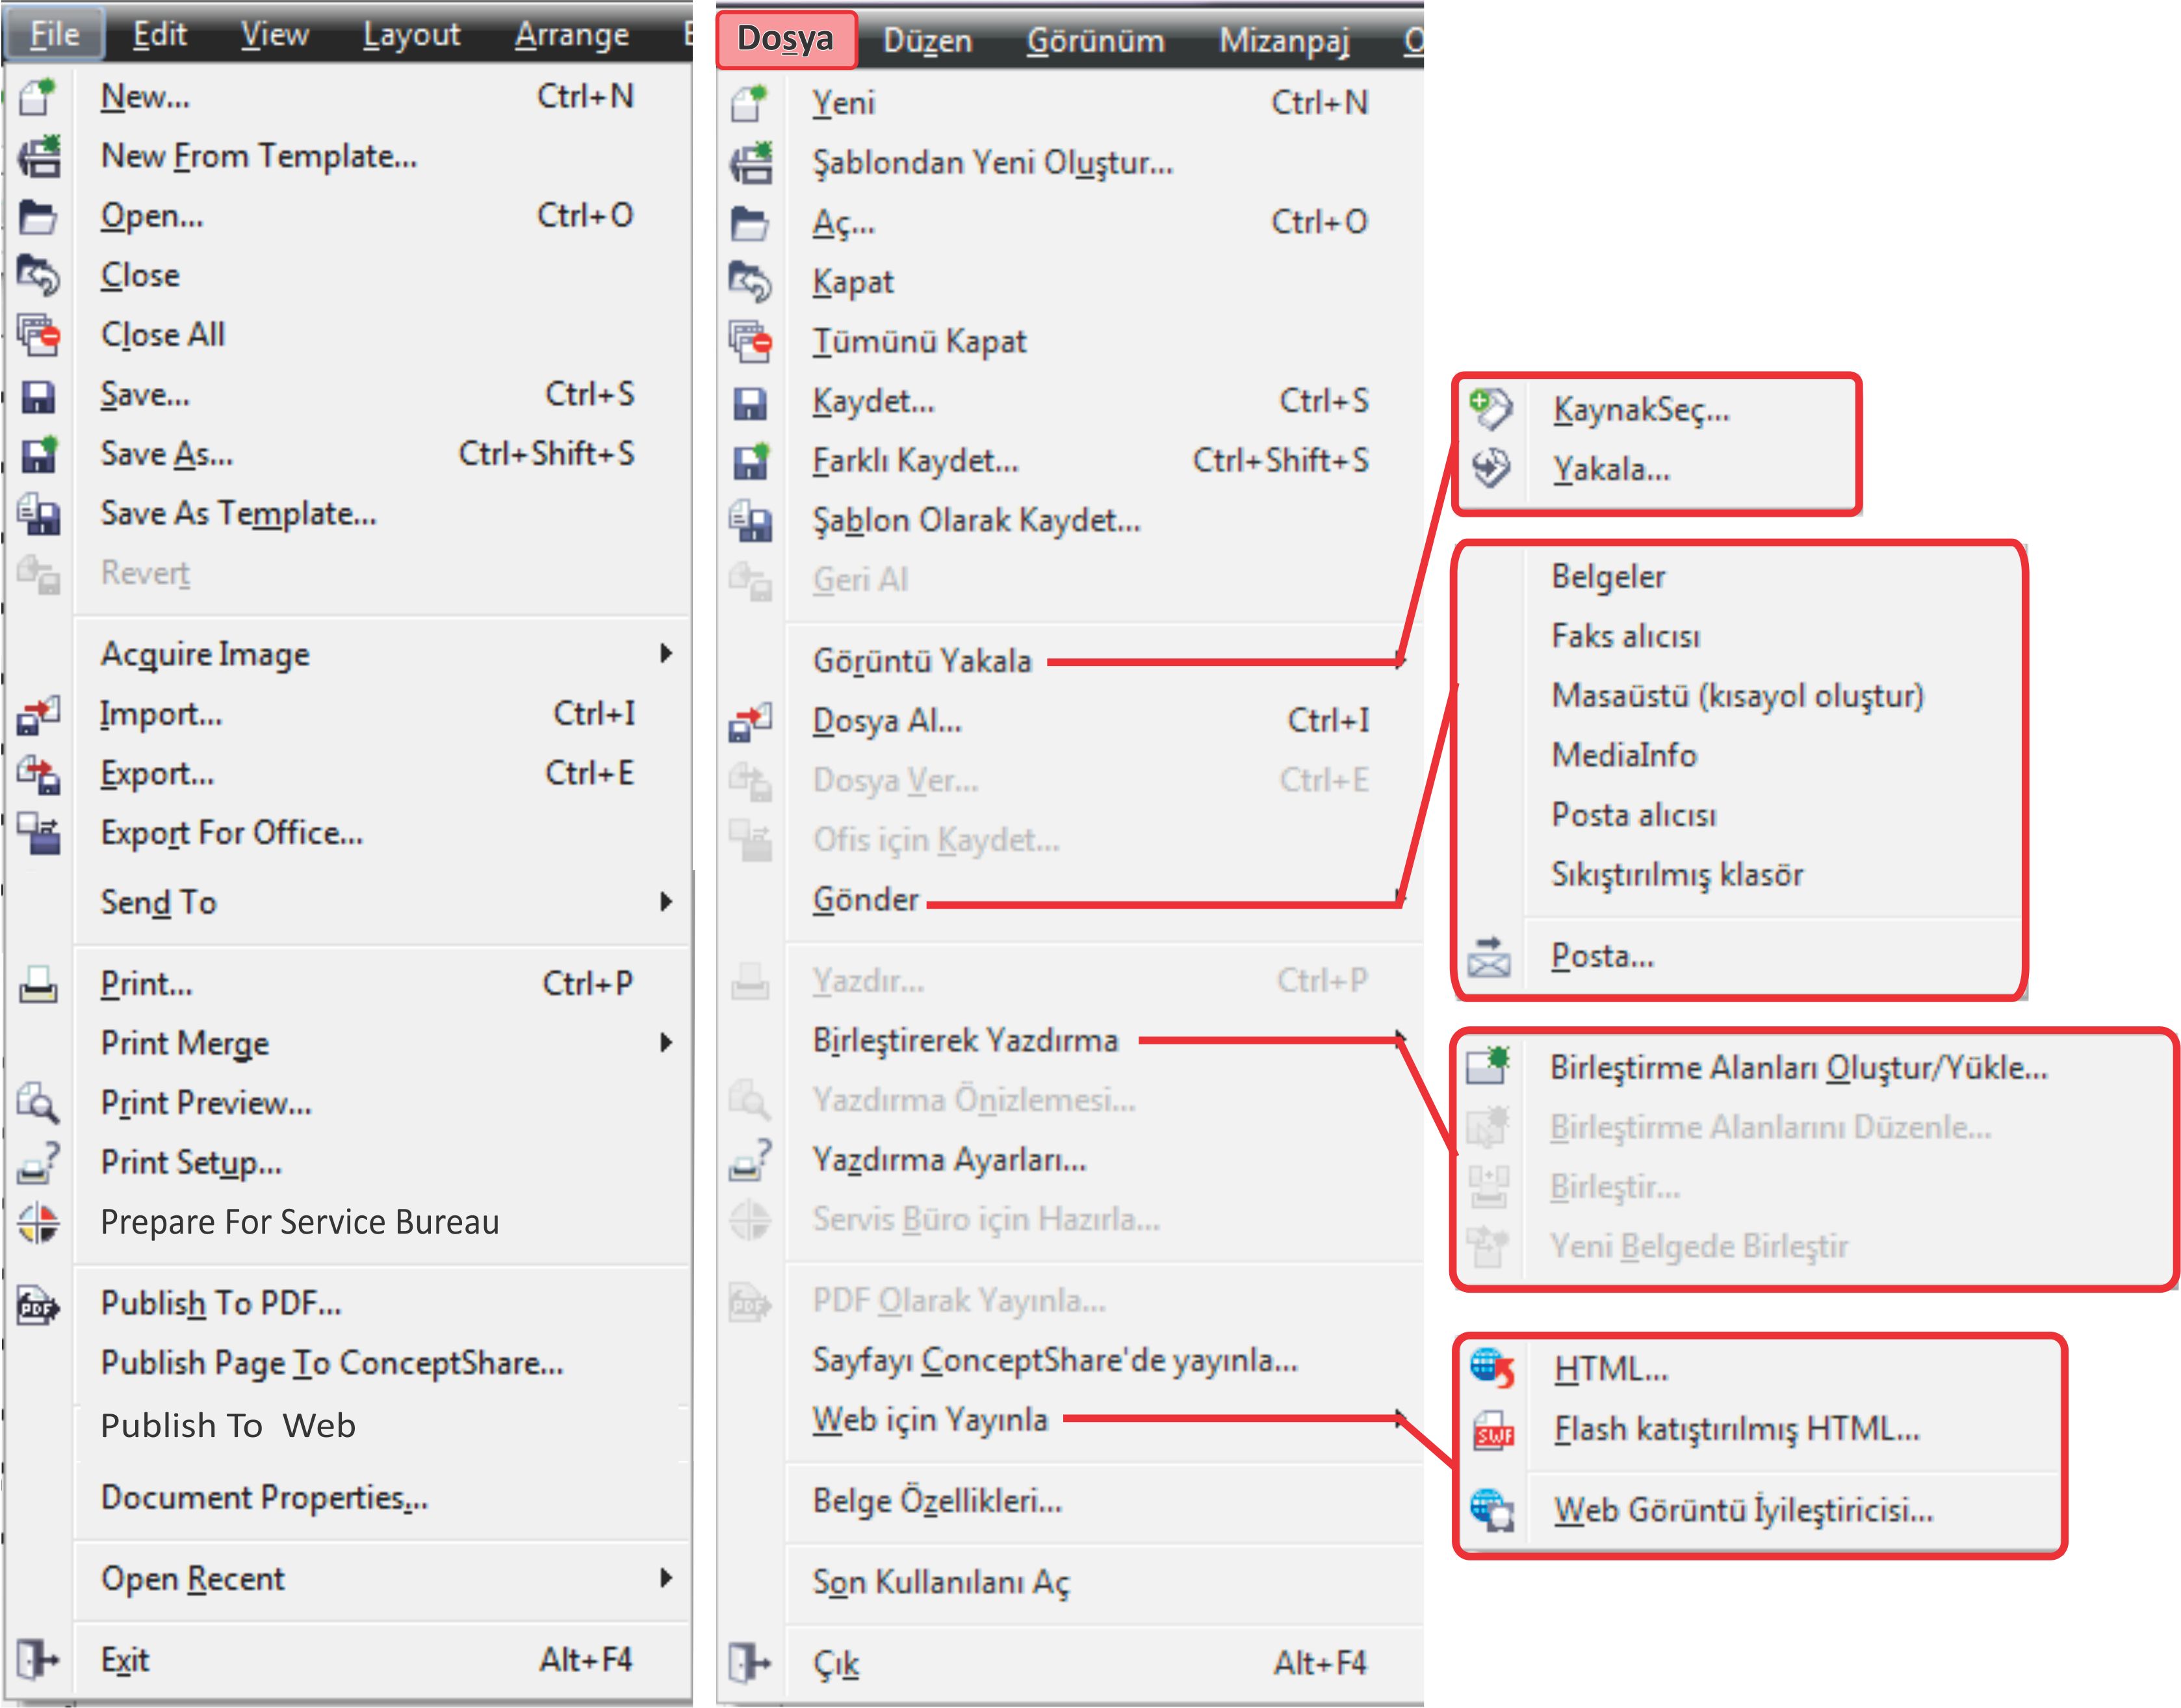The height and width of the screenshot is (1708, 2181).
Task: Open the File menu in the menu bar
Action: pyautogui.click(x=55, y=35)
